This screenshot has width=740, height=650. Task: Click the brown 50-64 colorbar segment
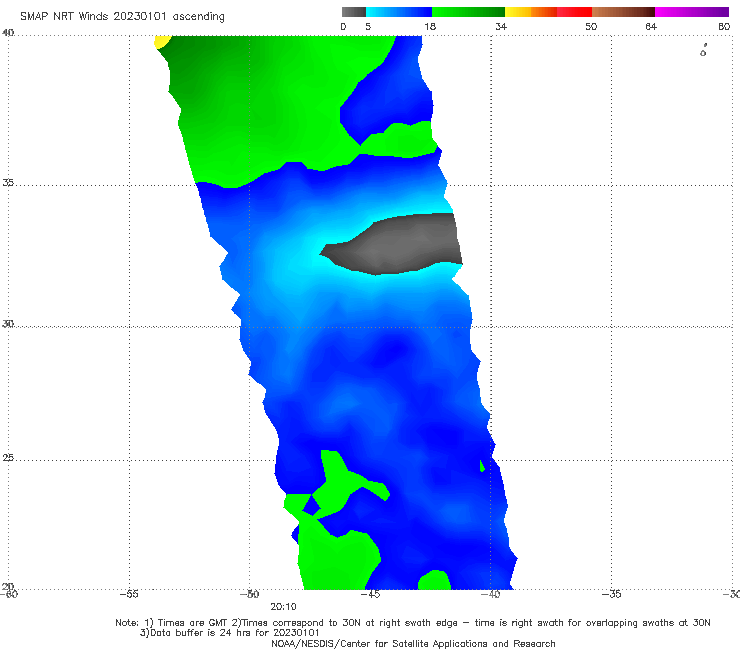[x=623, y=12]
